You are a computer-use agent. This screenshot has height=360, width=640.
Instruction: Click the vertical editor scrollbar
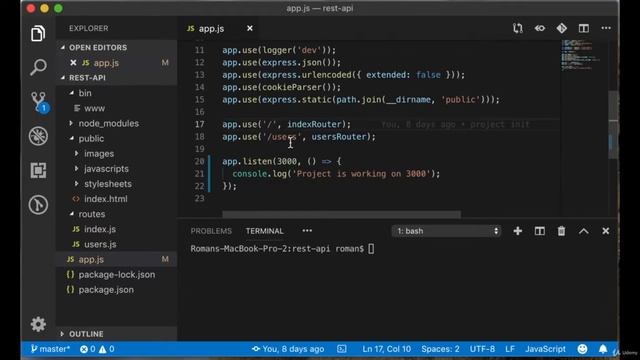click(613, 124)
